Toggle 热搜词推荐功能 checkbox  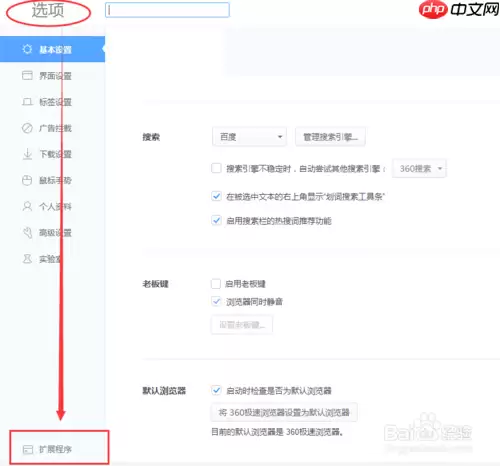(x=216, y=220)
